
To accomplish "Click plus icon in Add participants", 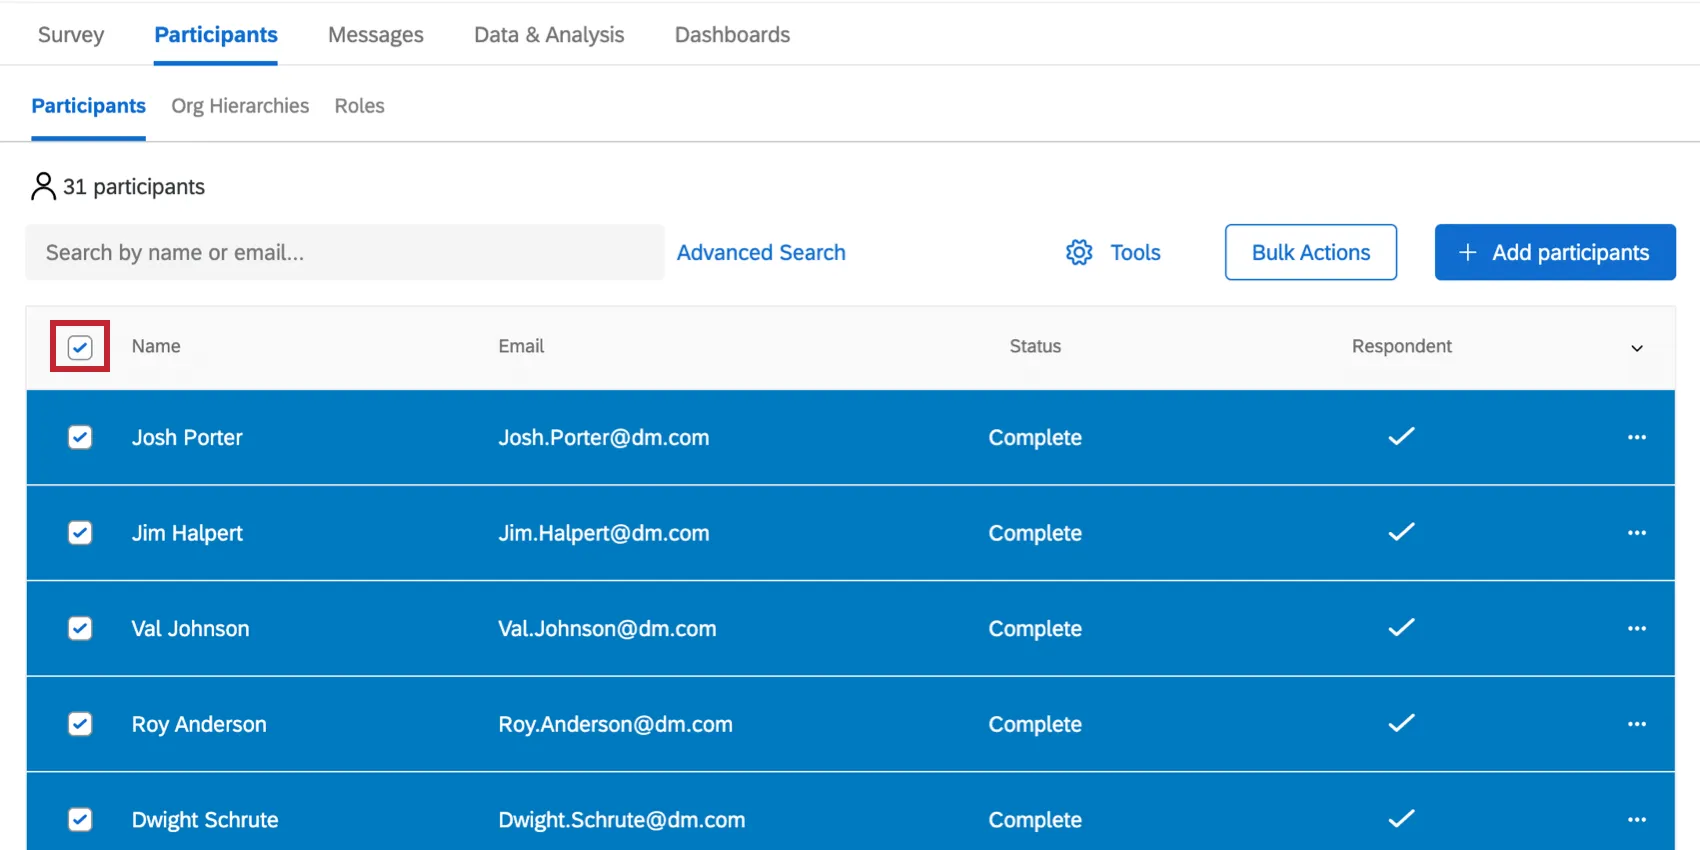I will tap(1467, 252).
